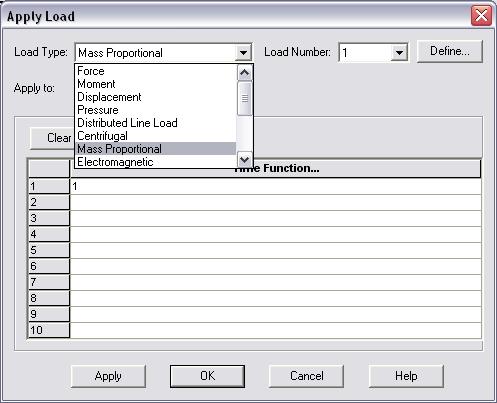Select row header 1
The width and height of the screenshot is (497, 403).
[x=49, y=186]
